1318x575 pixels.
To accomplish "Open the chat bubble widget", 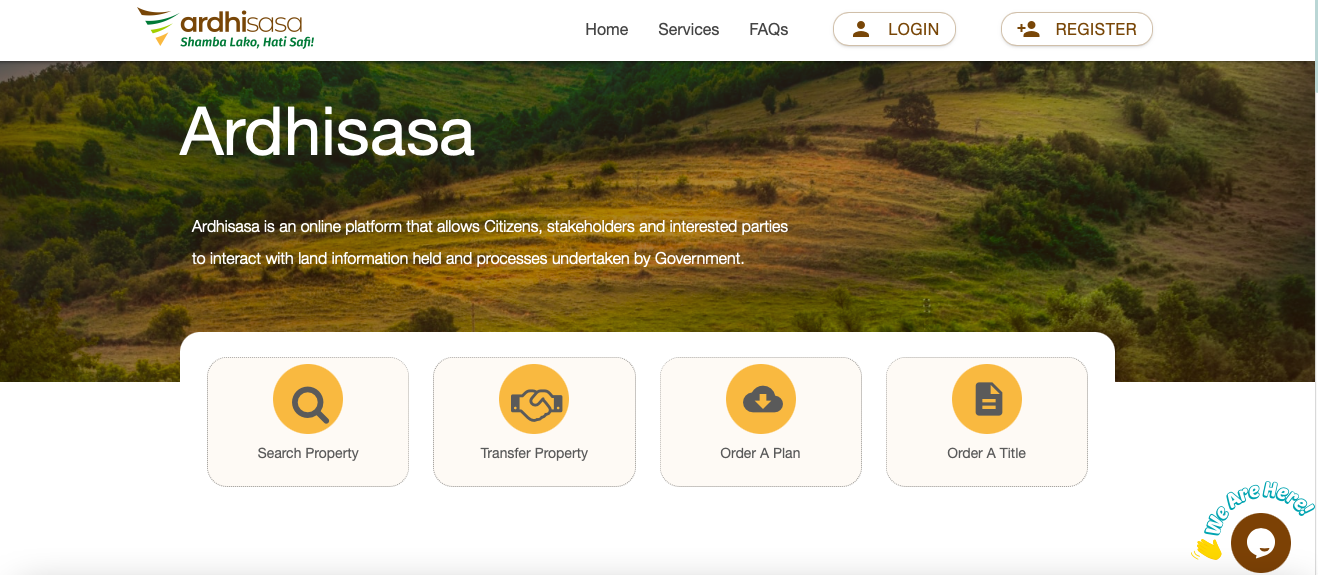I will coord(1260,543).
